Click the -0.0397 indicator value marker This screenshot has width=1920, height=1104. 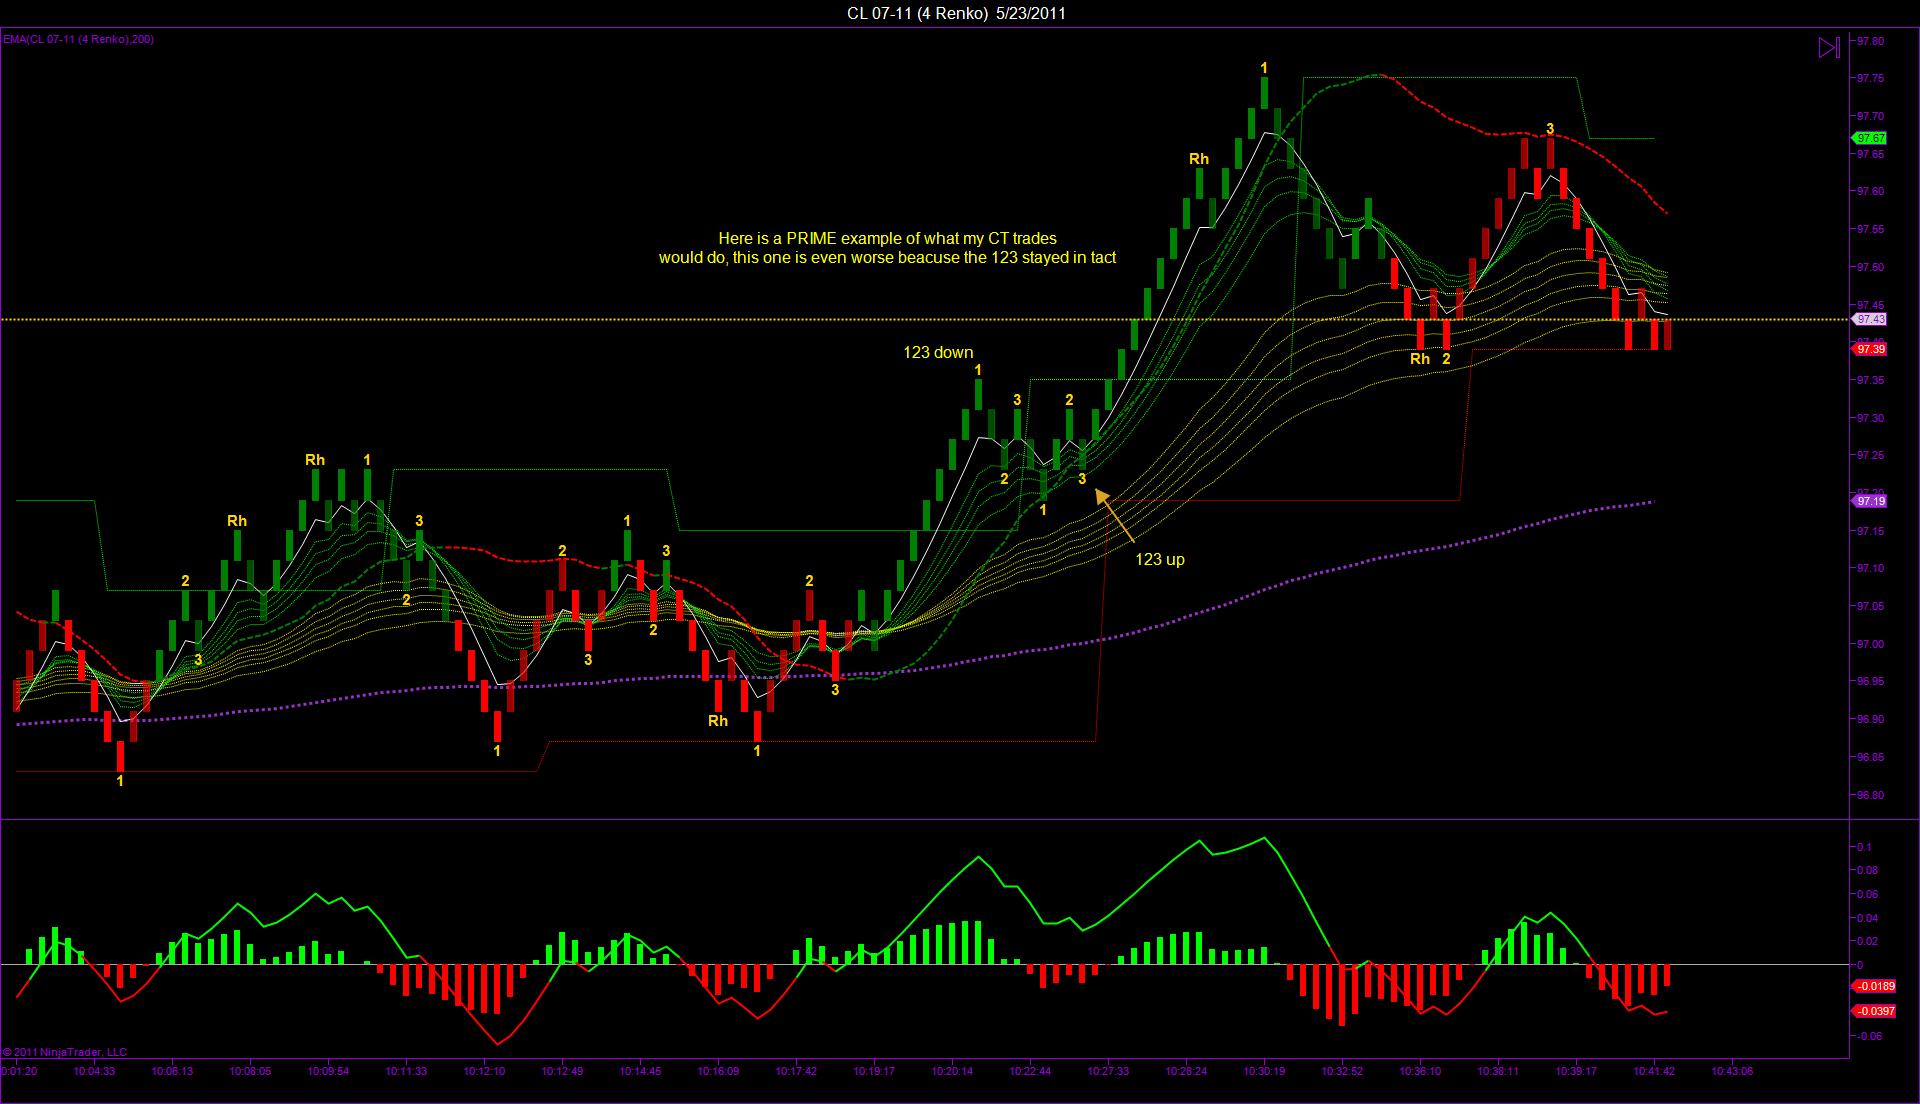coord(1874,1011)
